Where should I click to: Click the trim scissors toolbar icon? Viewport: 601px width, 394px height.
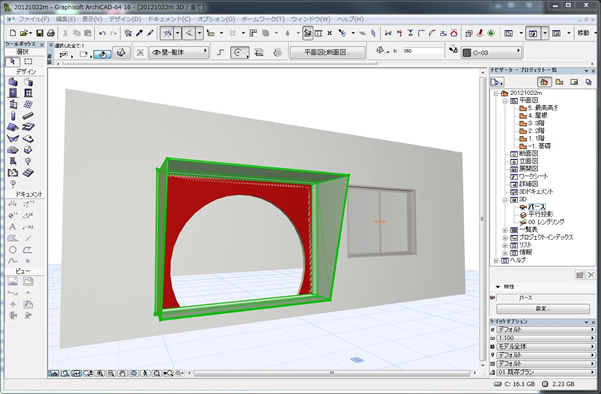coord(388,33)
